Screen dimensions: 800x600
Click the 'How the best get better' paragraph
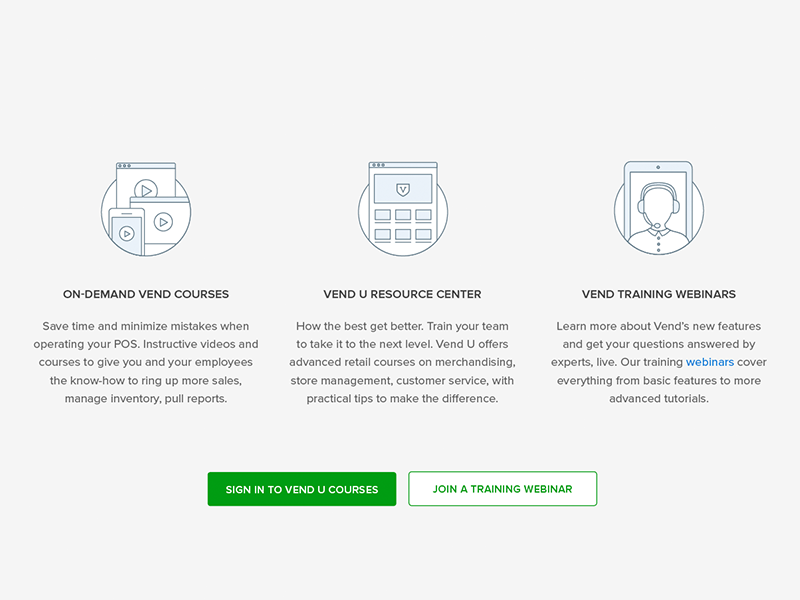click(x=403, y=362)
